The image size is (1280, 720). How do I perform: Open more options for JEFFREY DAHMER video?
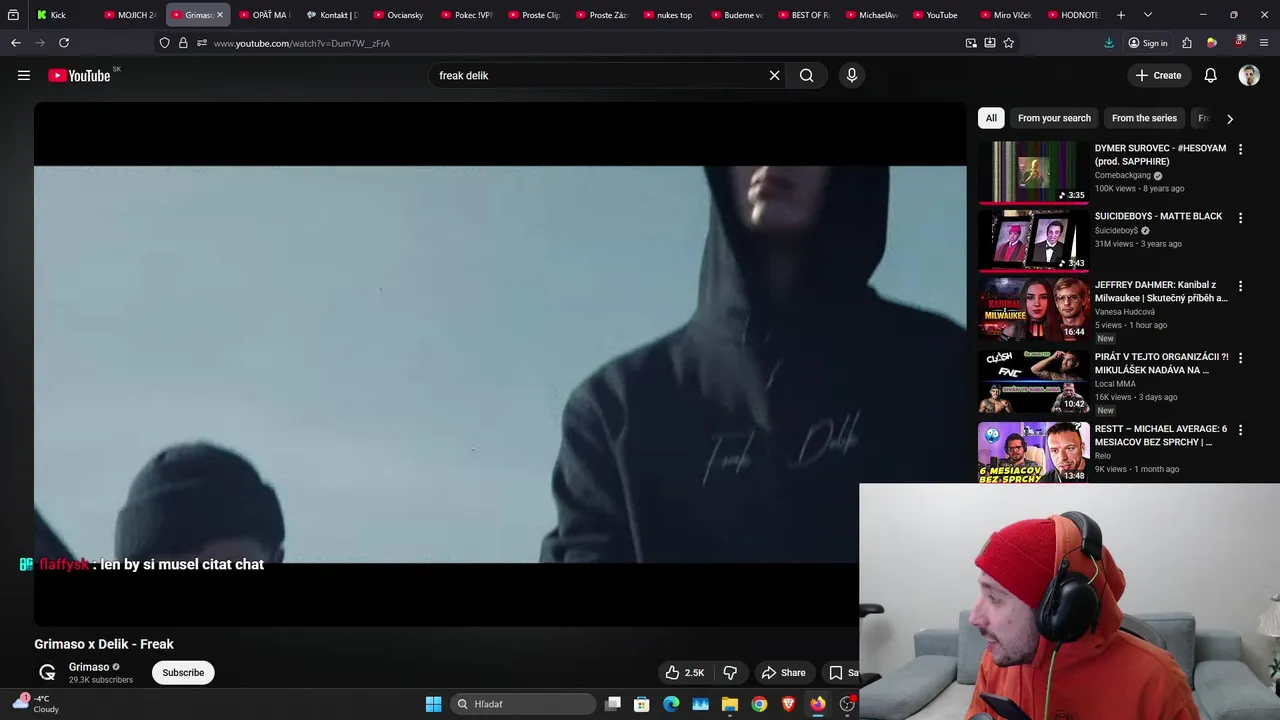[x=1240, y=285]
